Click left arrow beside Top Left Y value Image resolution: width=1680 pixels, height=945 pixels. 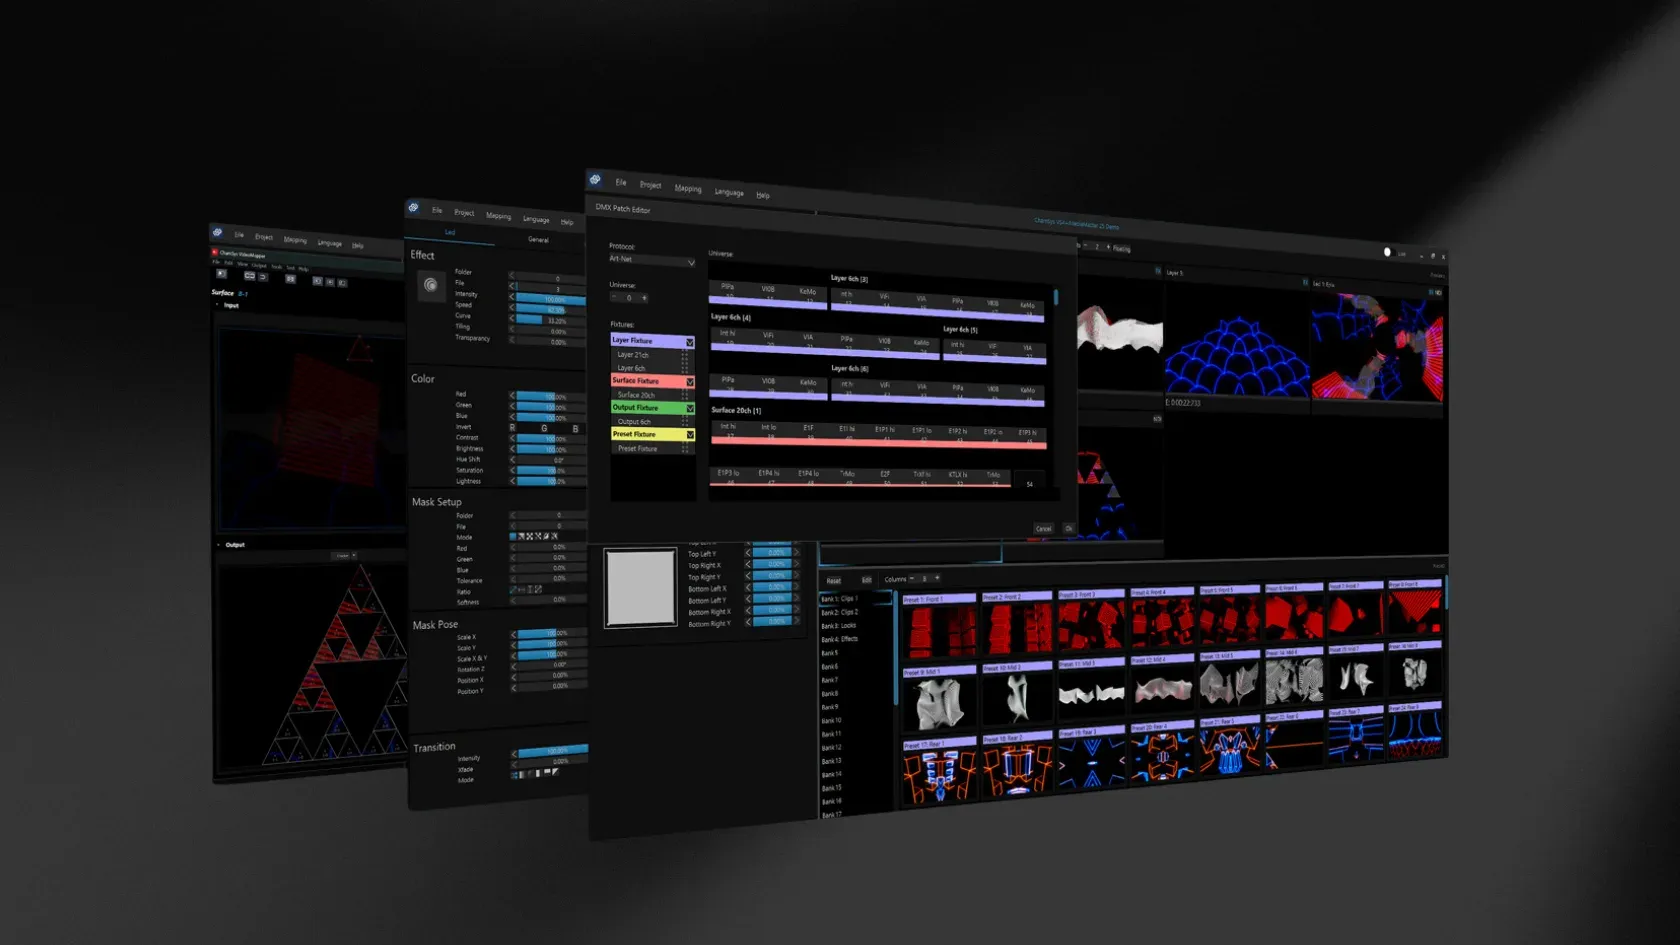click(x=747, y=553)
